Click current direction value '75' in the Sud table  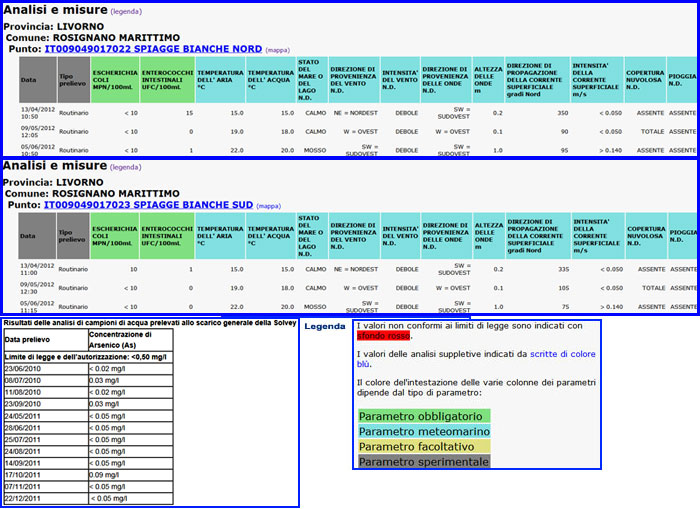tap(565, 307)
